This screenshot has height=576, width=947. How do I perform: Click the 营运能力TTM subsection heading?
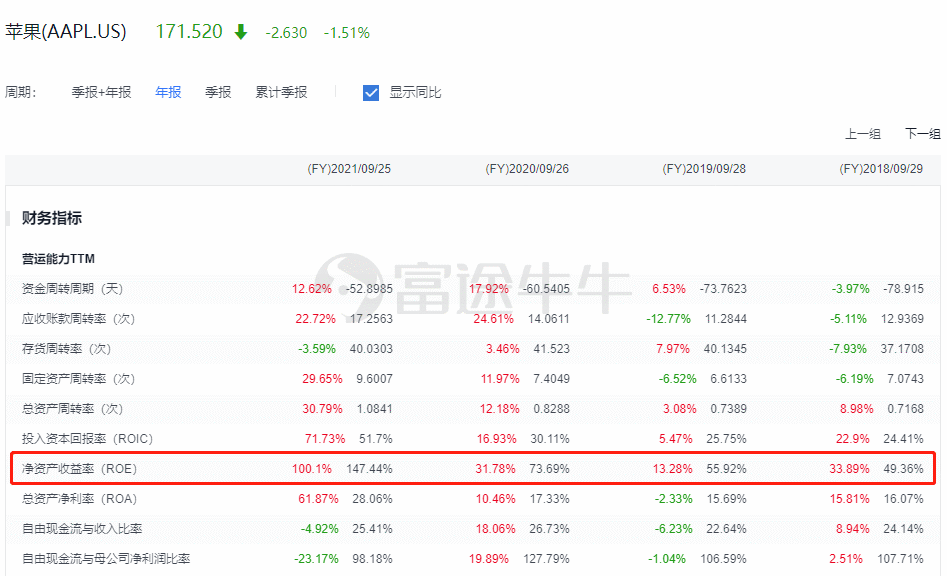point(59,259)
